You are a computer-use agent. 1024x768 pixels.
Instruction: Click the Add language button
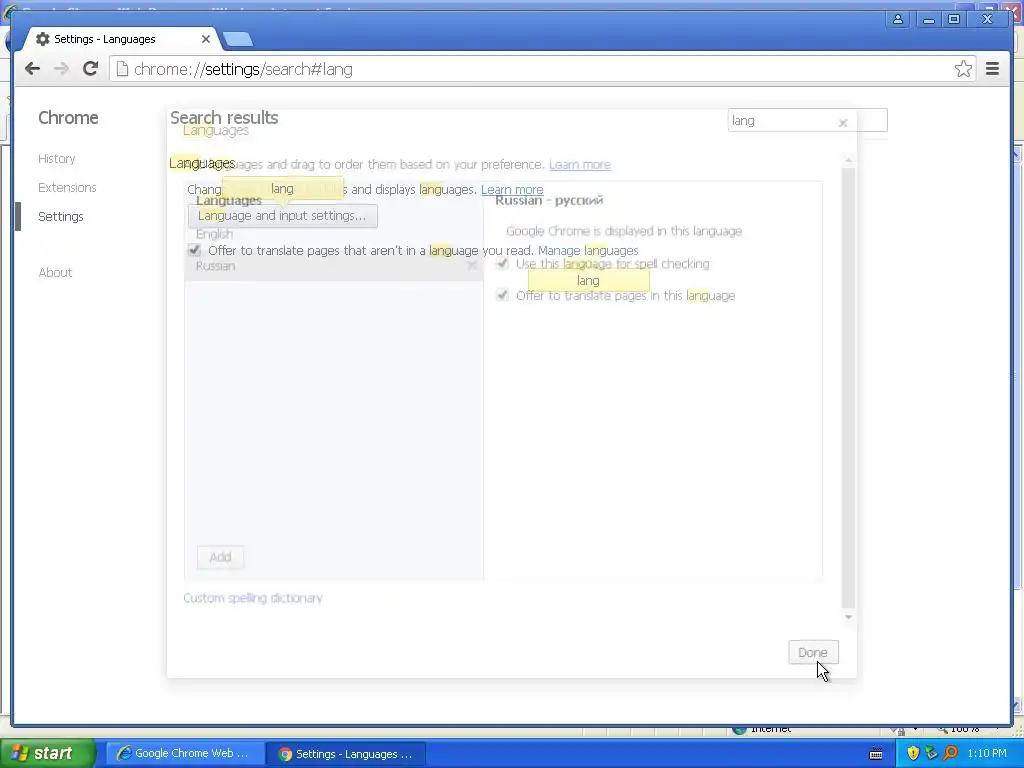click(x=220, y=557)
